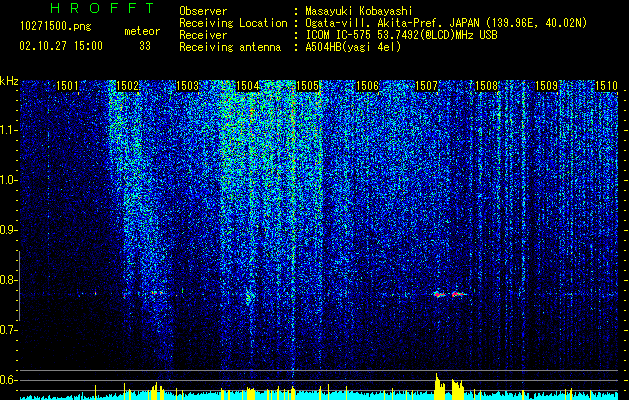Click the 1503 time marker
The height and width of the screenshot is (400, 629).
(187, 86)
